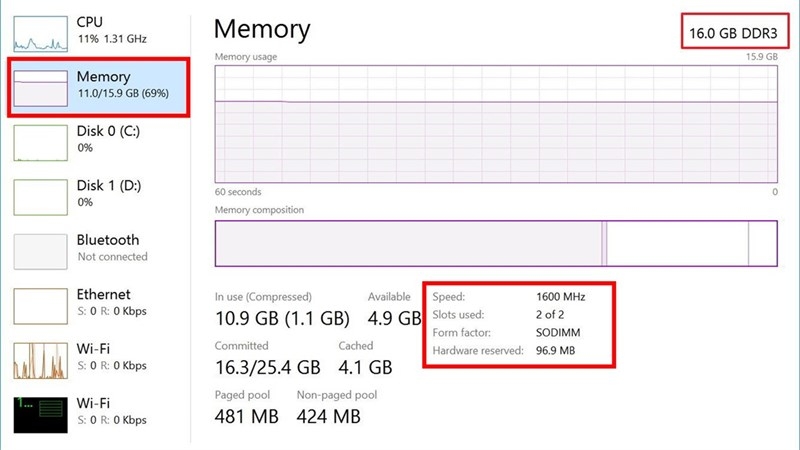The width and height of the screenshot is (800, 450).
Task: Click the CPU usage graph thumbnail
Action: tap(39, 32)
